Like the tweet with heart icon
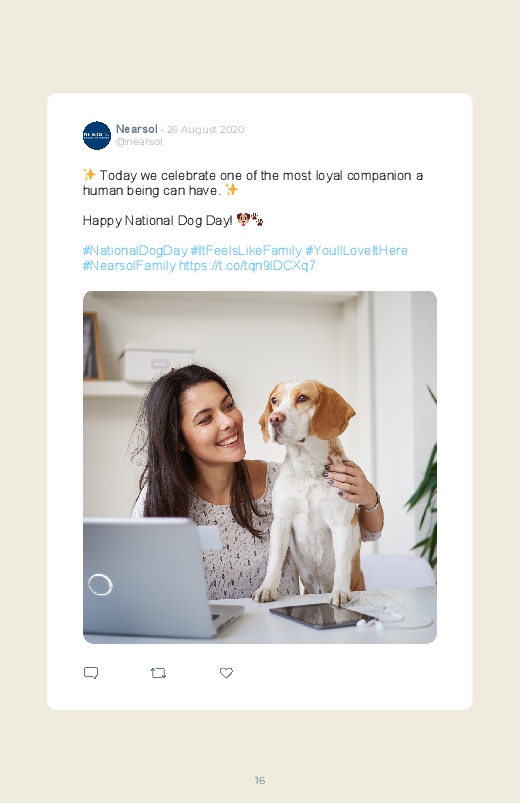 coord(226,672)
